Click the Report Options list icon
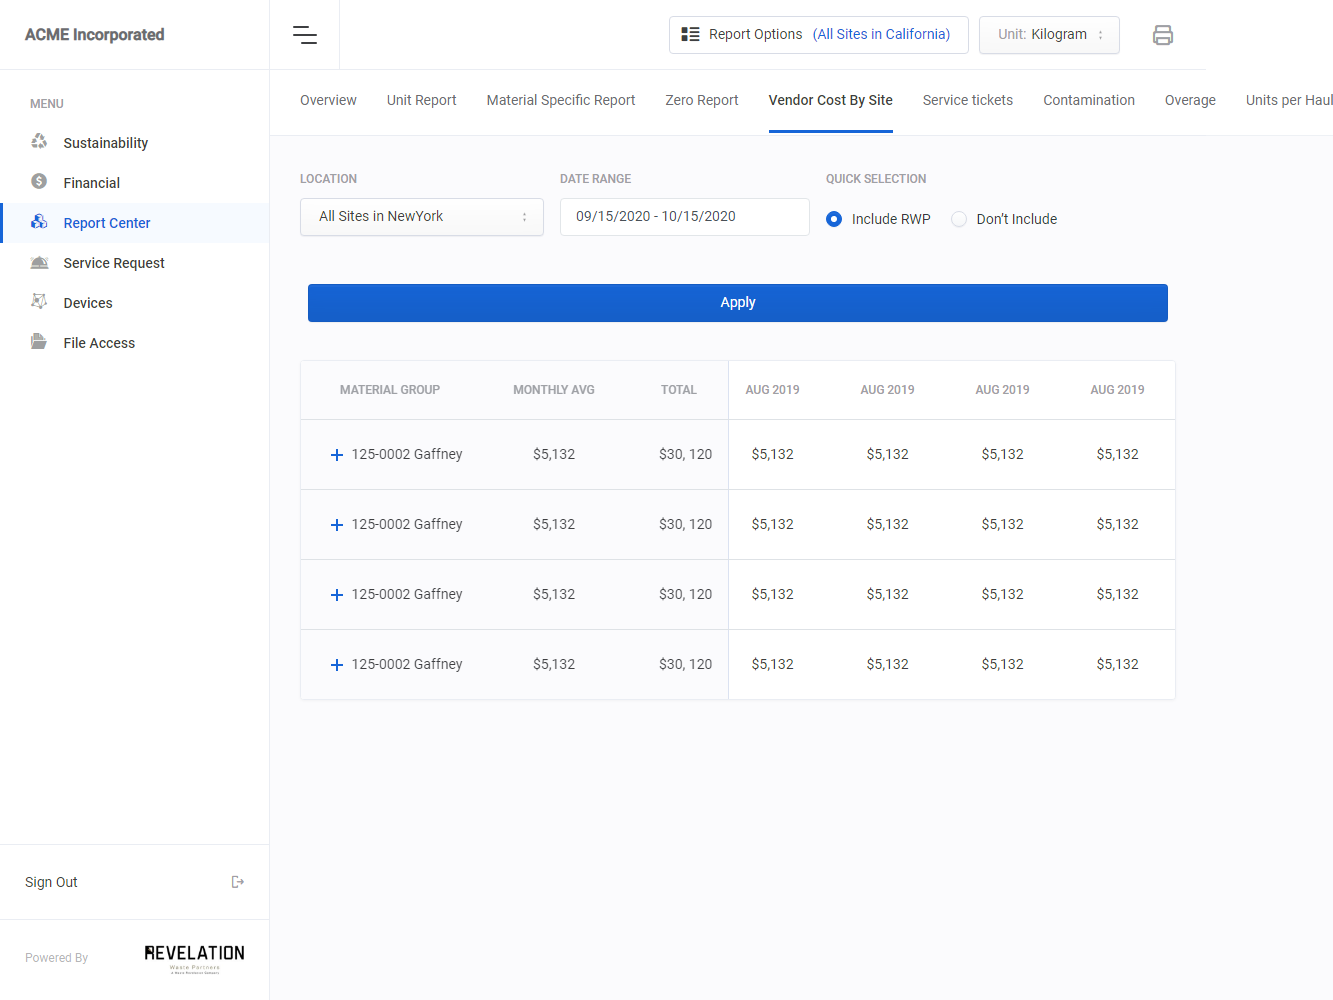The image size is (1333, 1000). pos(690,34)
